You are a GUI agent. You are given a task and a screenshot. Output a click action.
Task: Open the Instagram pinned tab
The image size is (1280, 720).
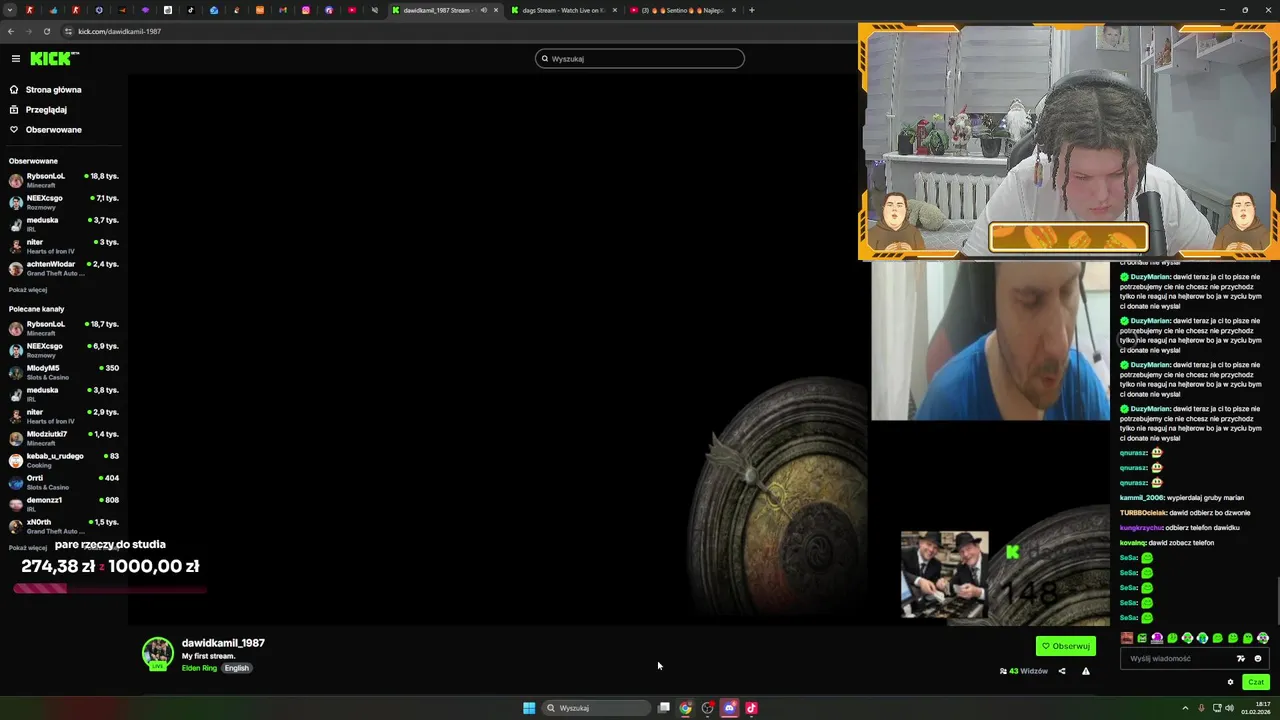pos(306,10)
